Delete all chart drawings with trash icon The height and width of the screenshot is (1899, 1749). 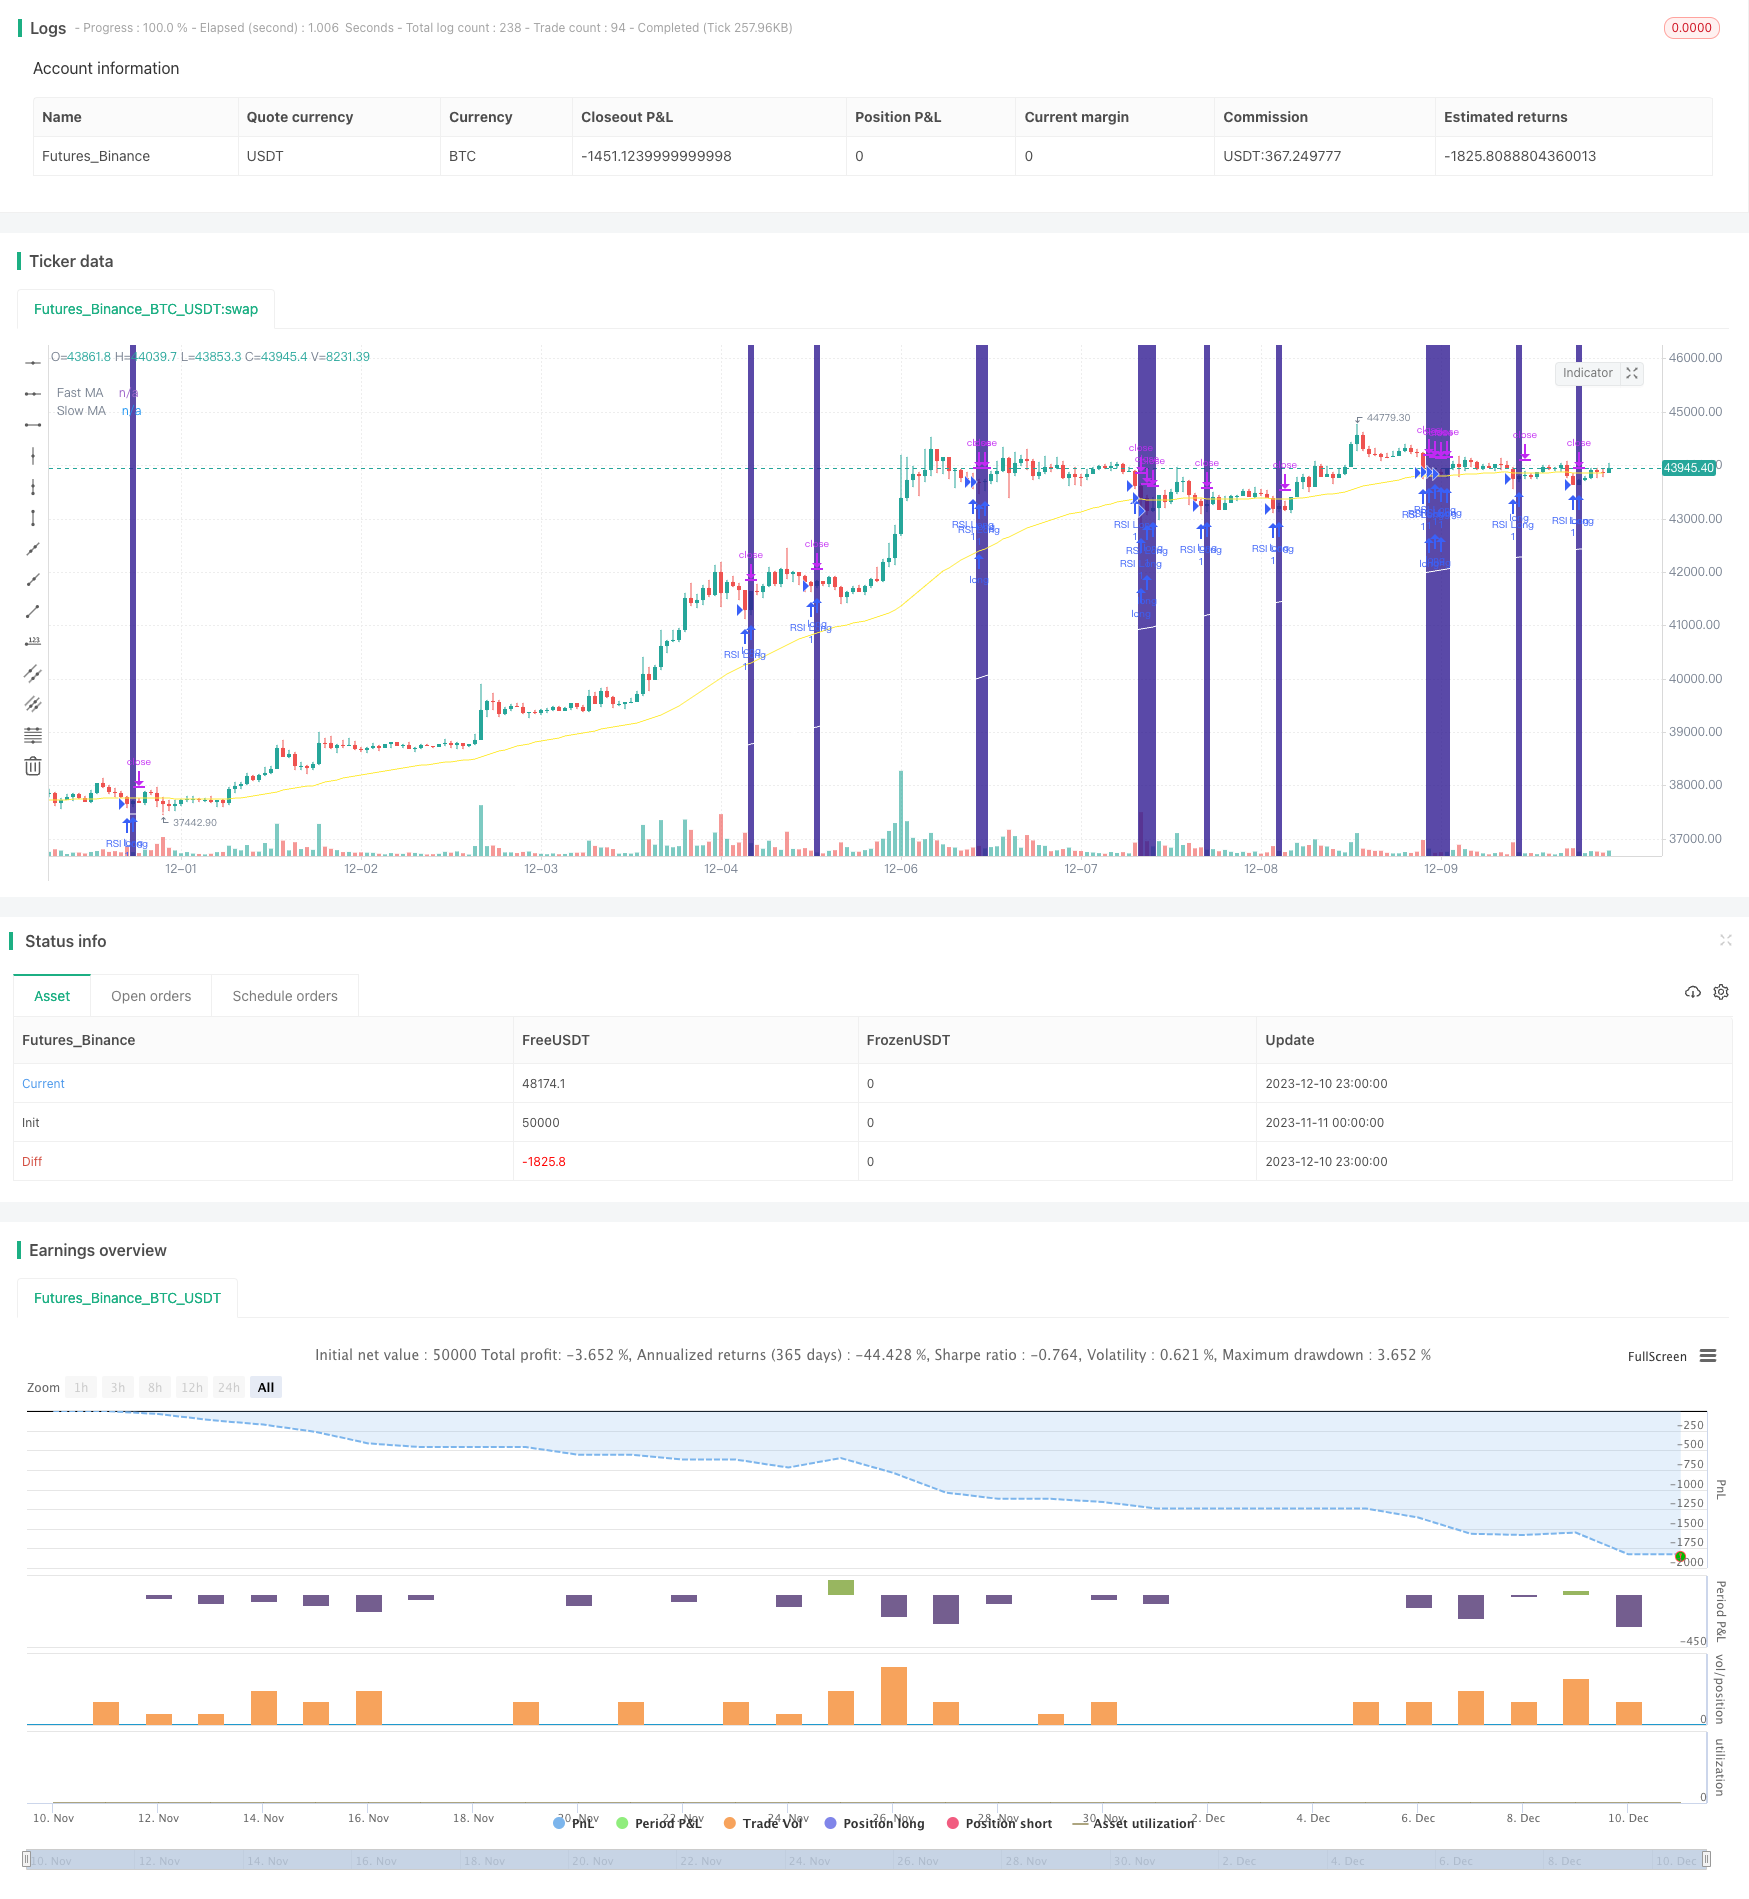[33, 766]
